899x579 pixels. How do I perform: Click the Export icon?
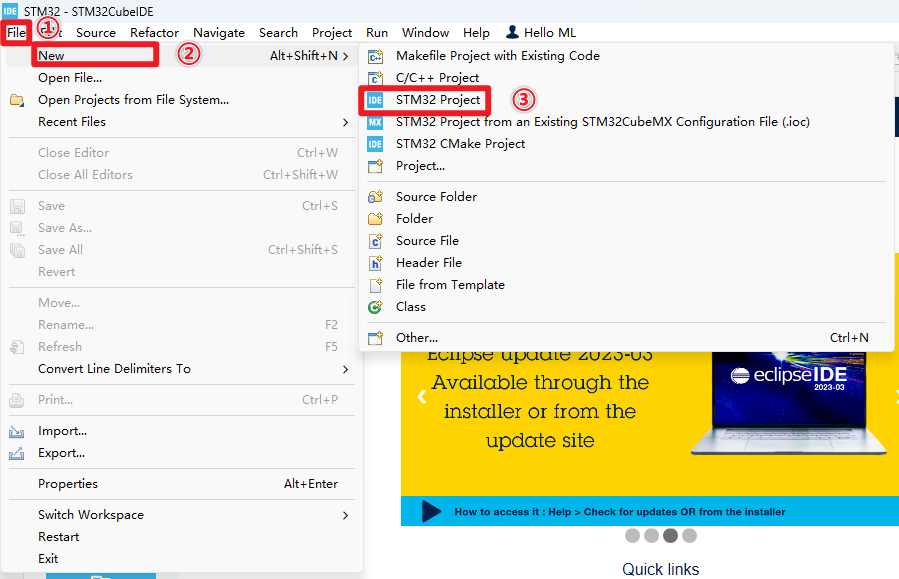tap(17, 453)
